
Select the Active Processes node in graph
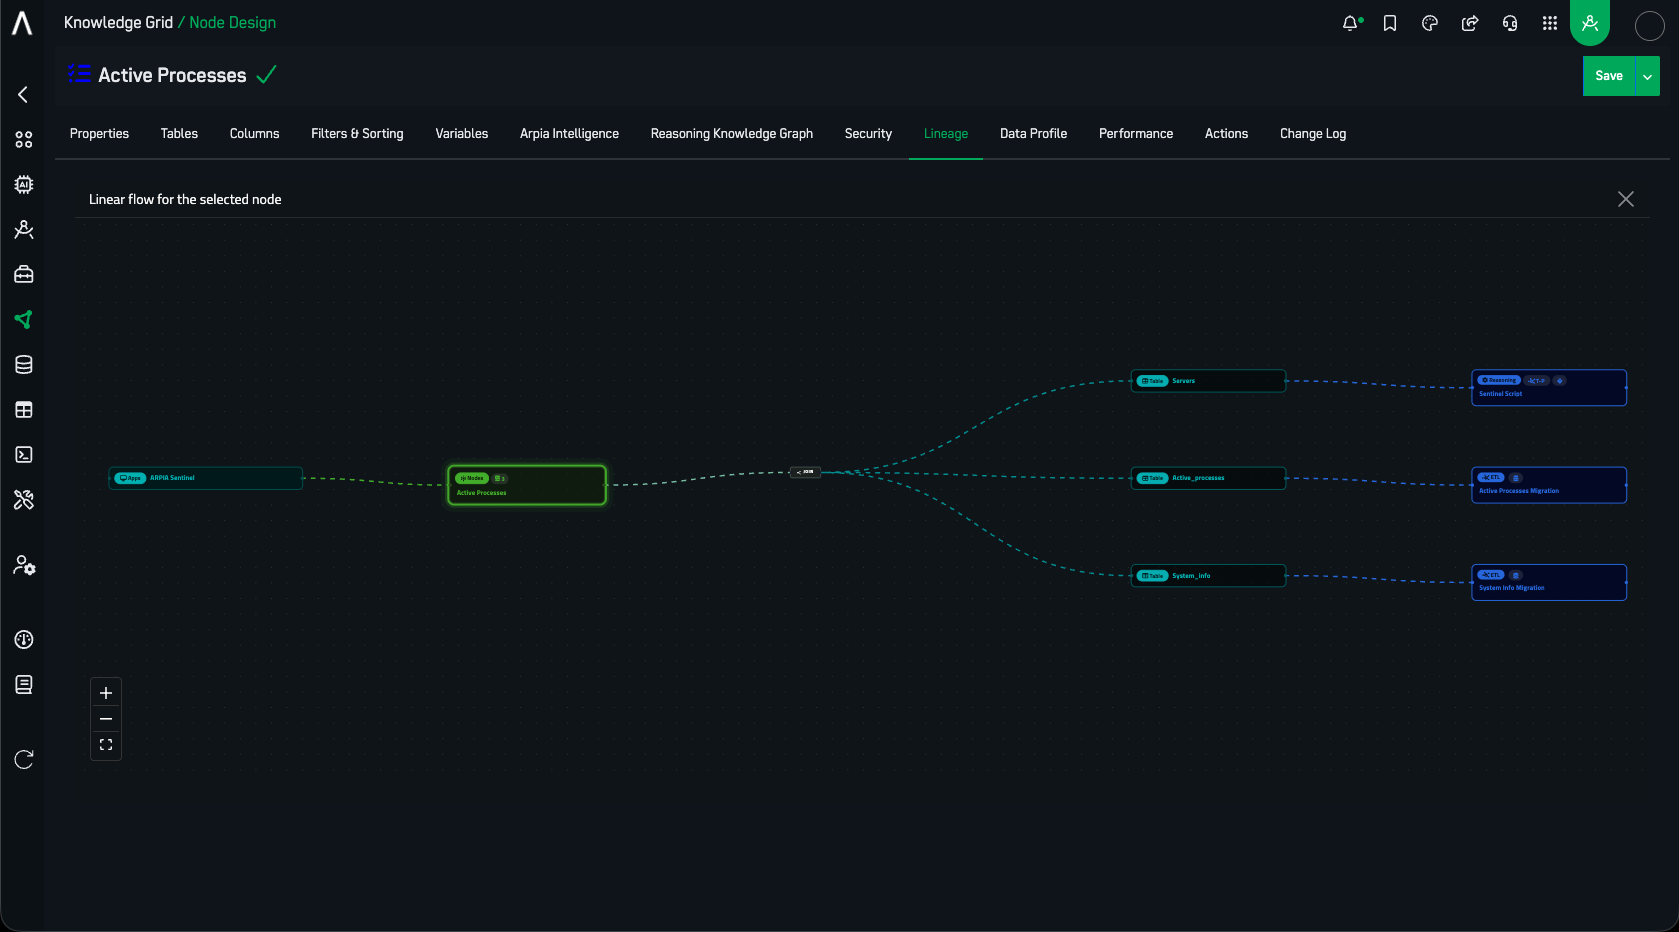pos(527,485)
